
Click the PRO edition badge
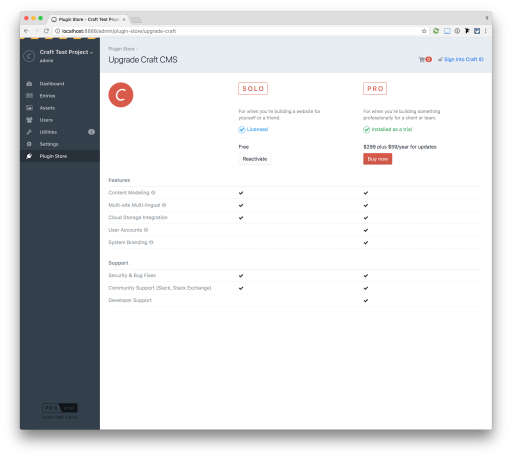click(375, 89)
